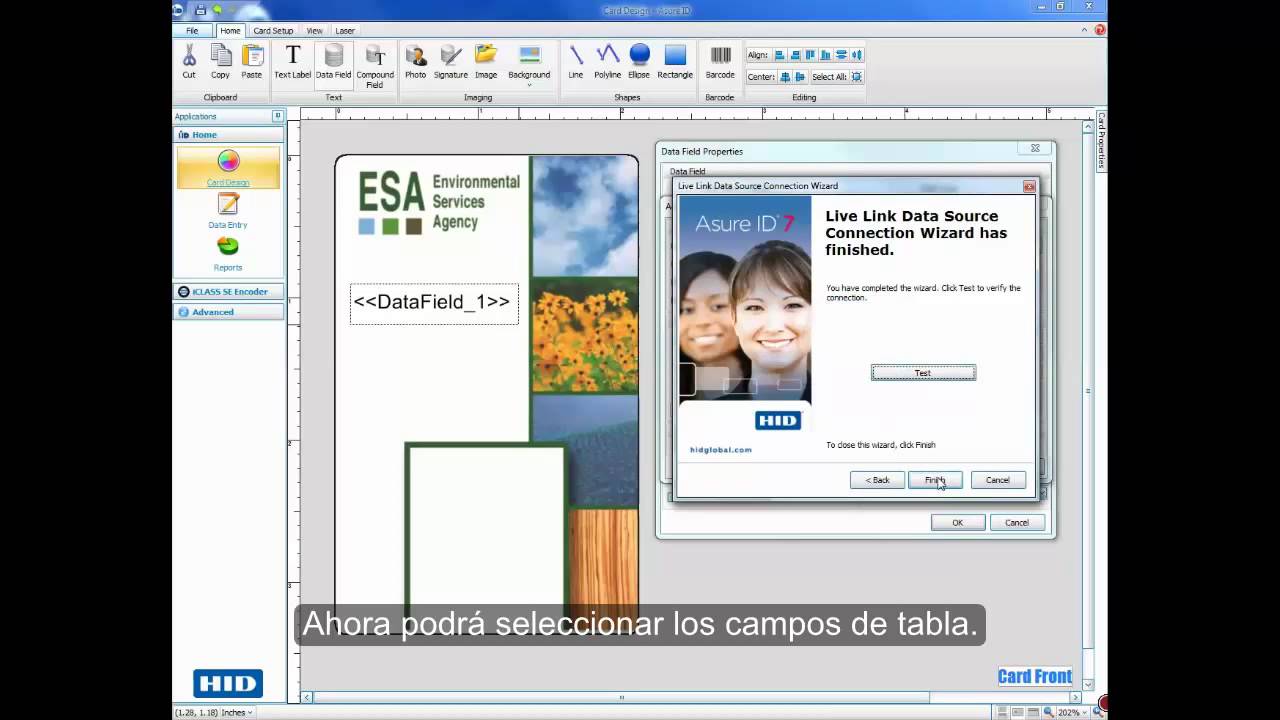The width and height of the screenshot is (1280, 720).
Task: Click the save icon in quick access toolbar
Action: click(x=200, y=10)
